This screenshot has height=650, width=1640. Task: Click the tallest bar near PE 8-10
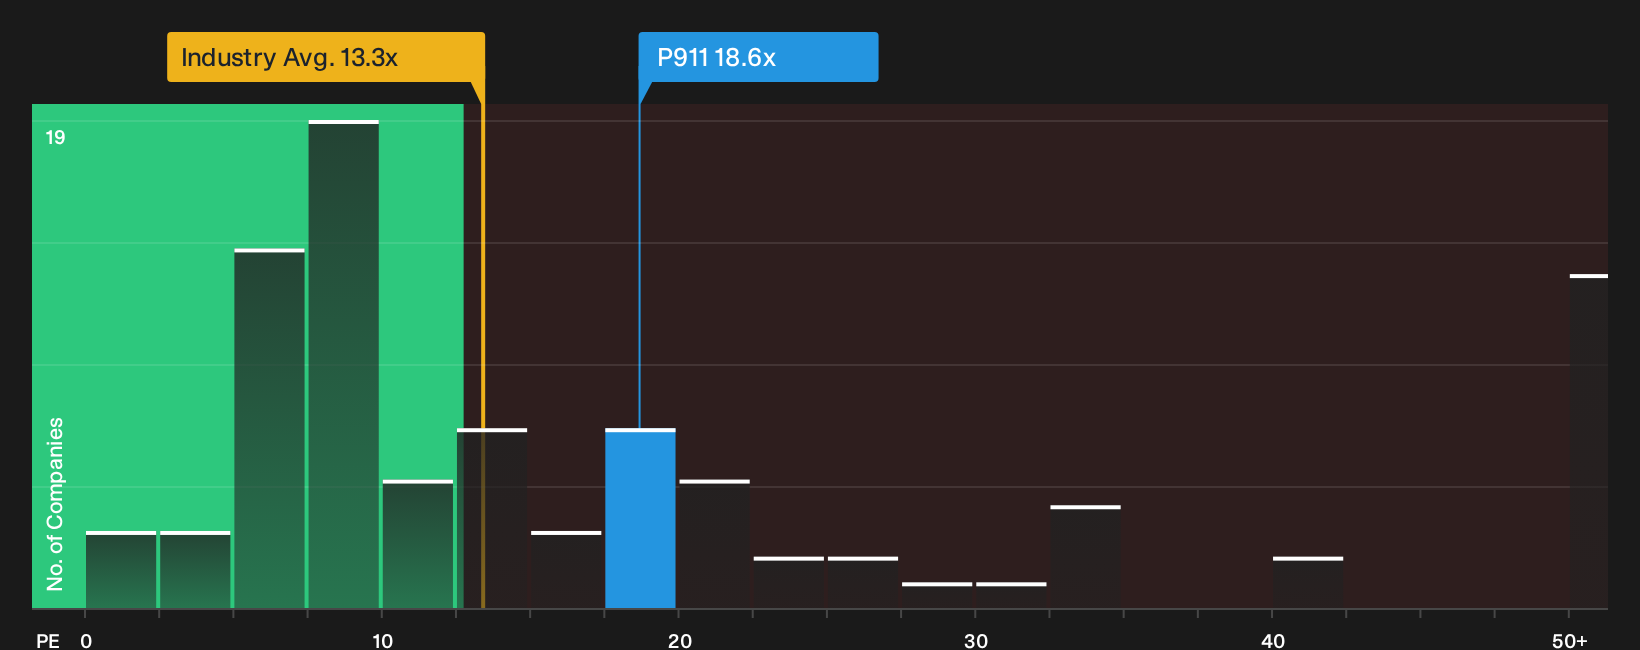coord(344,364)
